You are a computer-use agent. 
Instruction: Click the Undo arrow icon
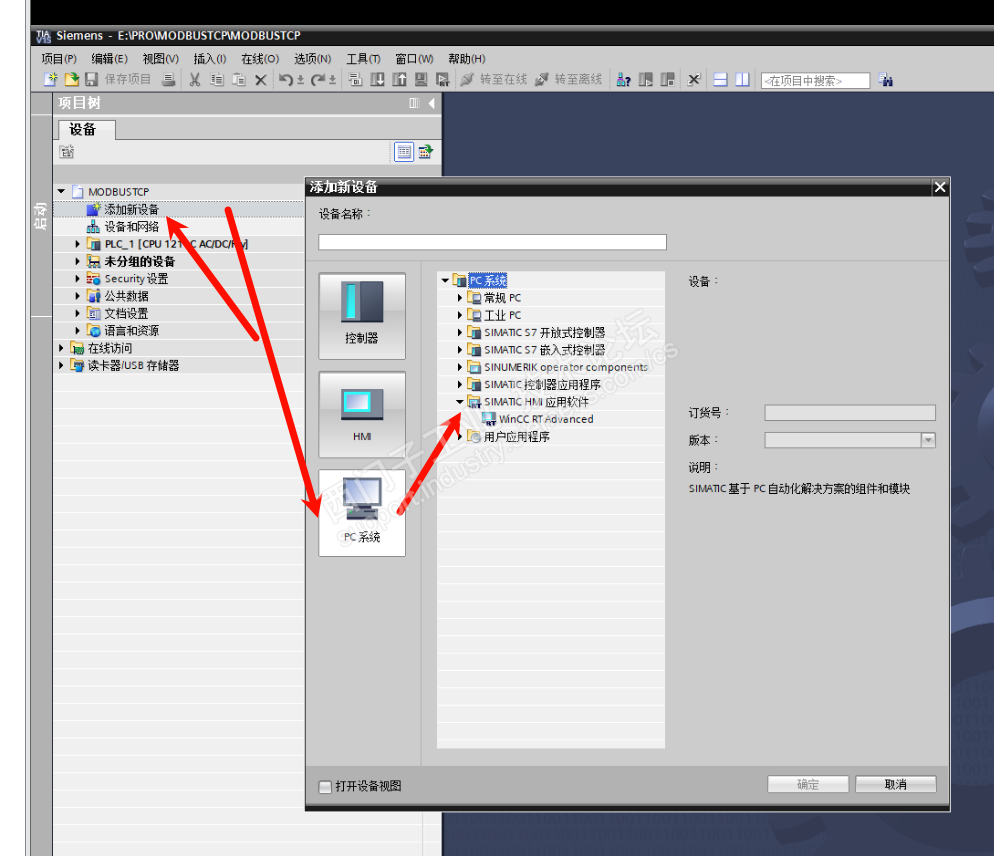click(x=287, y=79)
